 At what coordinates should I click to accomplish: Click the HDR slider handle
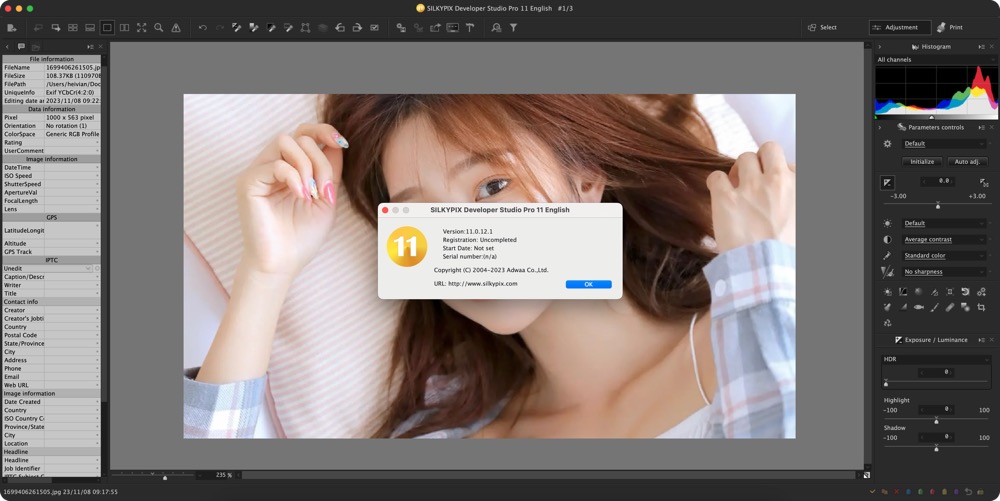886,383
